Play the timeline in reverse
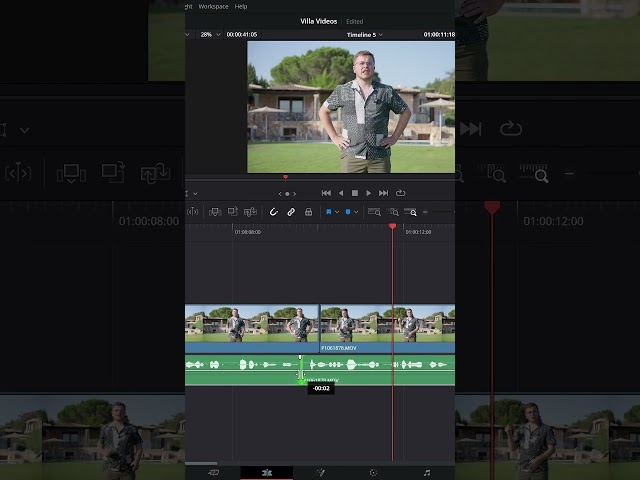 point(341,193)
